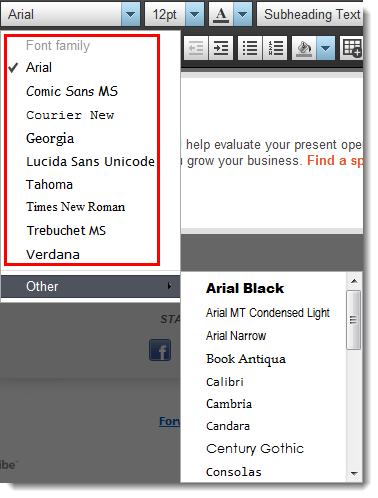Click the increase indent icon
Screen dimensions: 378x498
point(221,49)
